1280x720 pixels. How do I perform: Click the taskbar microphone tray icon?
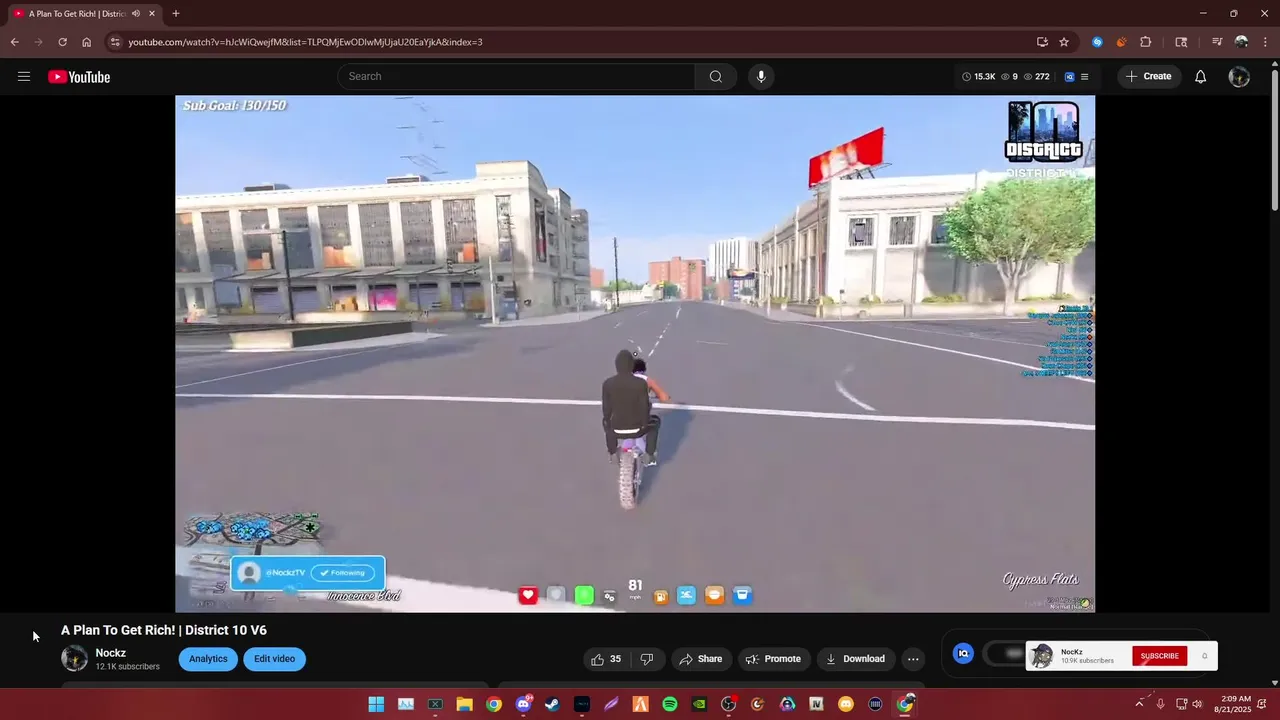coord(1160,704)
